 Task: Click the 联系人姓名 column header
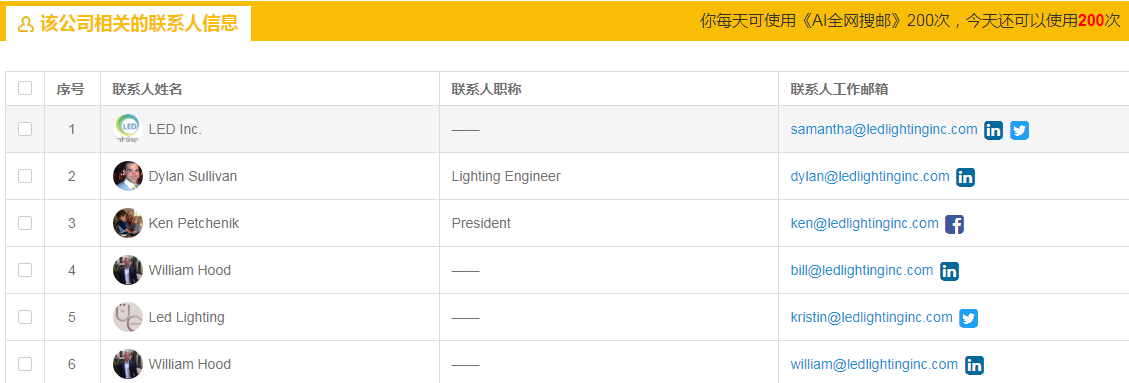pyautogui.click(x=147, y=89)
